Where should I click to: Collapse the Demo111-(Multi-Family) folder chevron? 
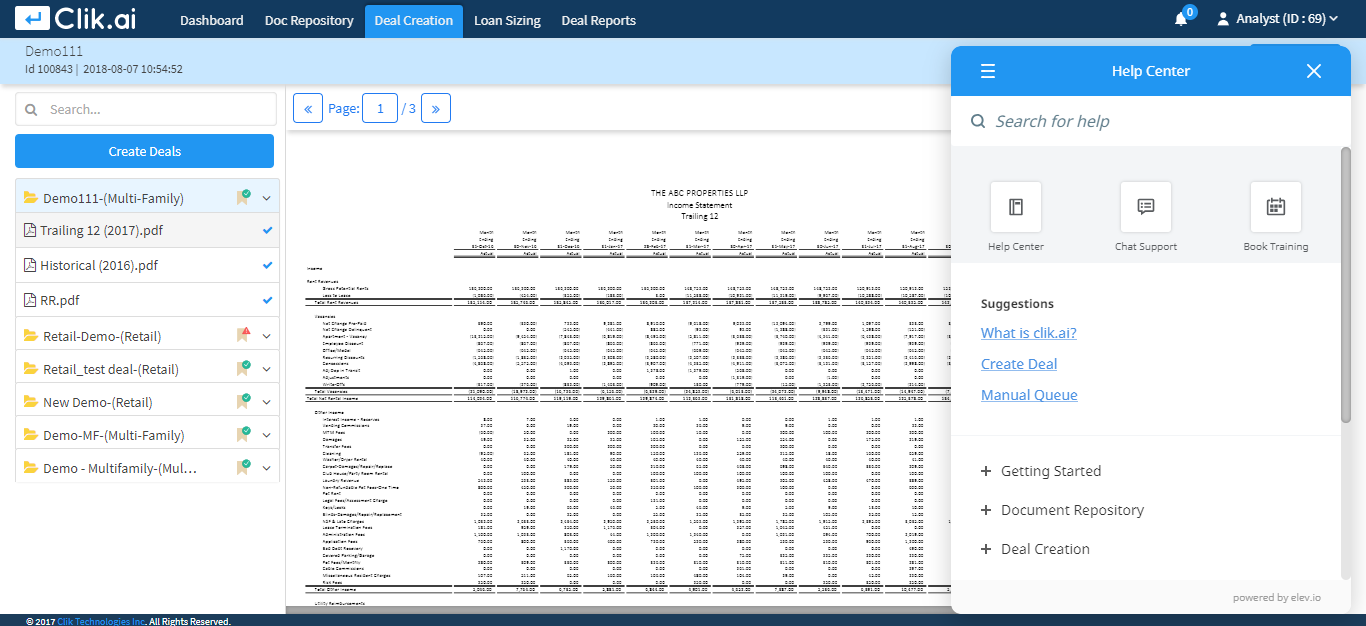pyautogui.click(x=267, y=198)
